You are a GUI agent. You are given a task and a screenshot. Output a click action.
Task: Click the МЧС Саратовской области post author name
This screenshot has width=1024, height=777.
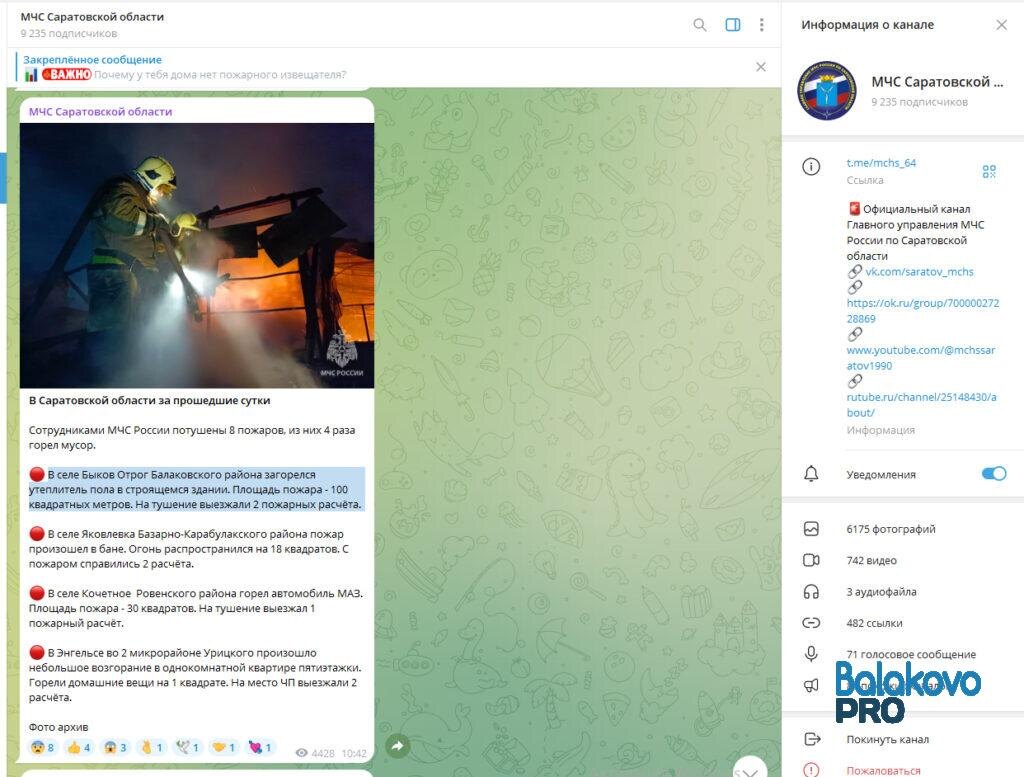(x=101, y=112)
